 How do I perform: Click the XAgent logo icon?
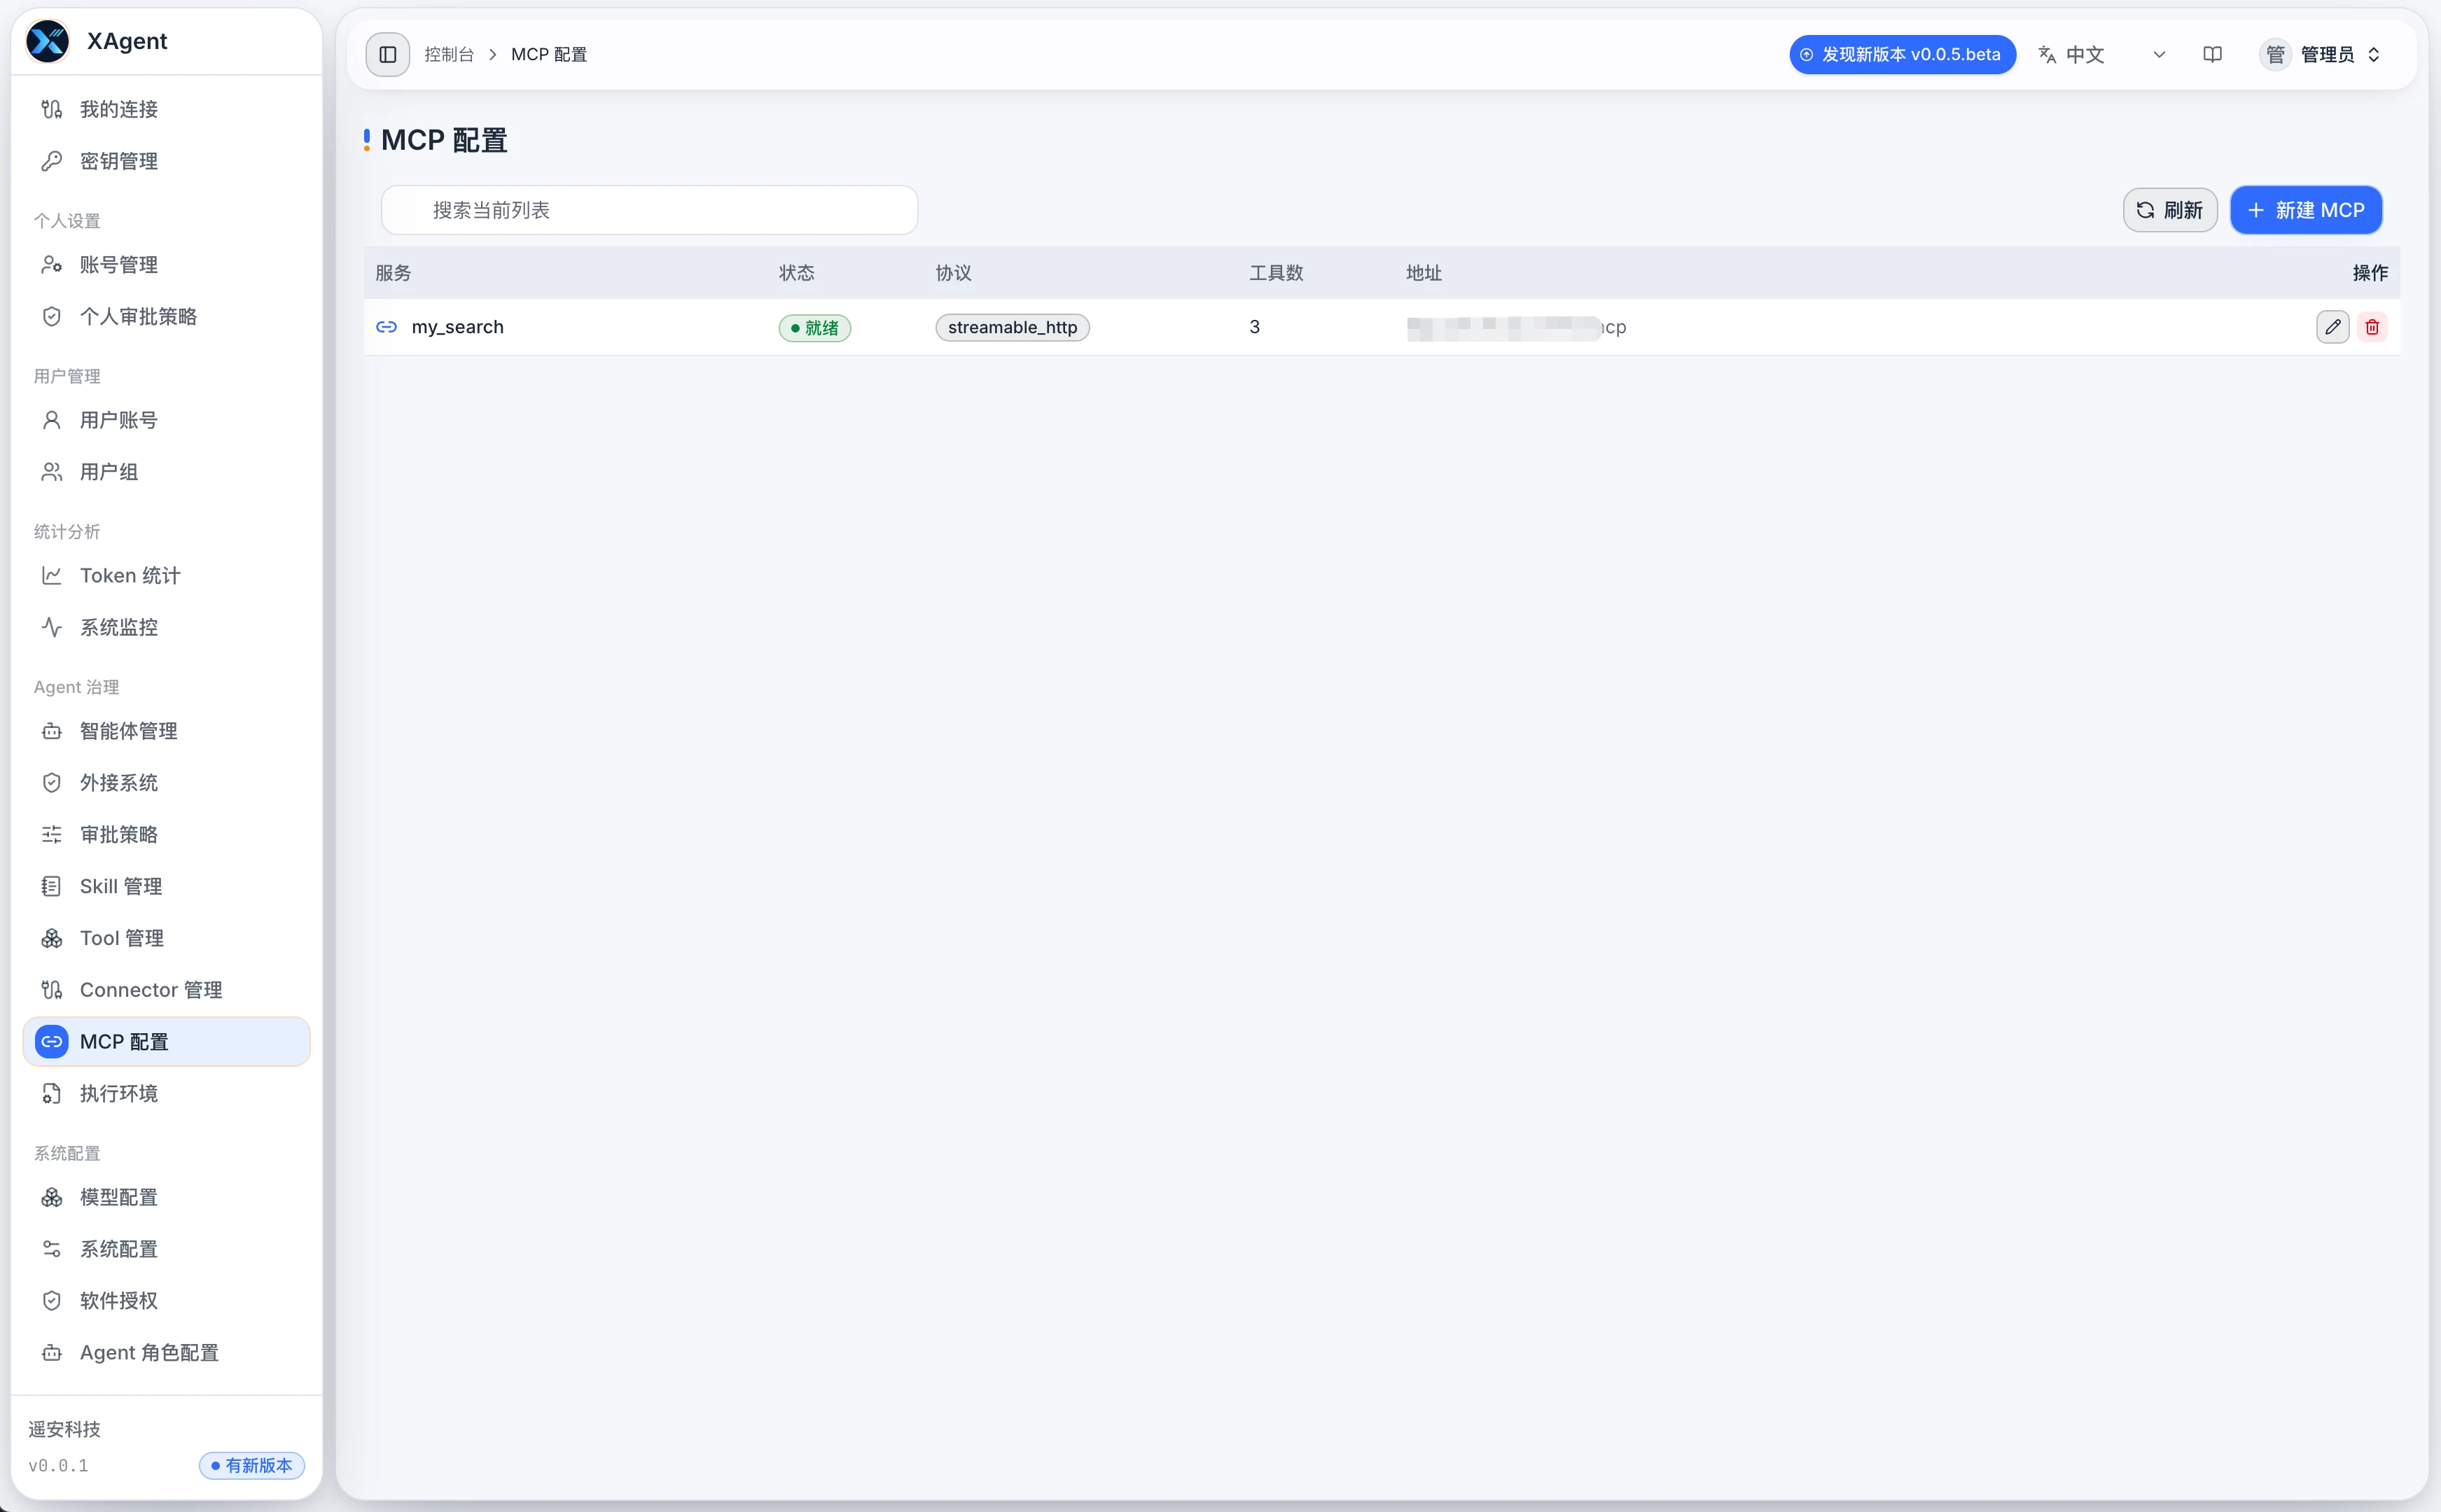[48, 41]
